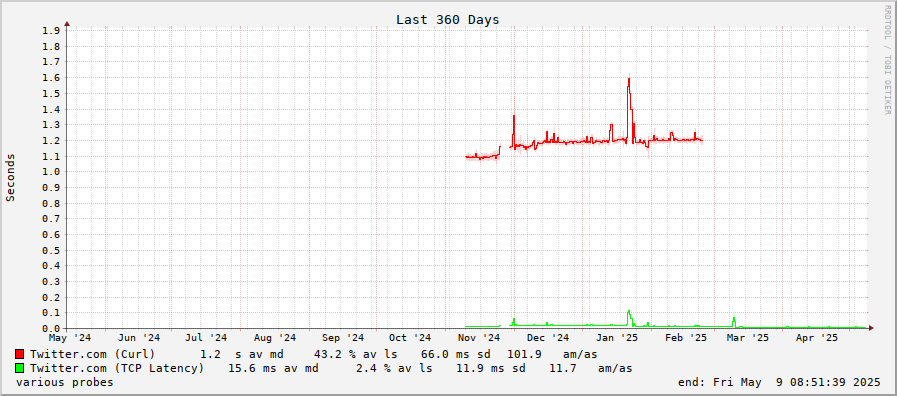897x396 pixels.
Task: Click the 0.0 y-axis tick value
Action: click(51, 328)
